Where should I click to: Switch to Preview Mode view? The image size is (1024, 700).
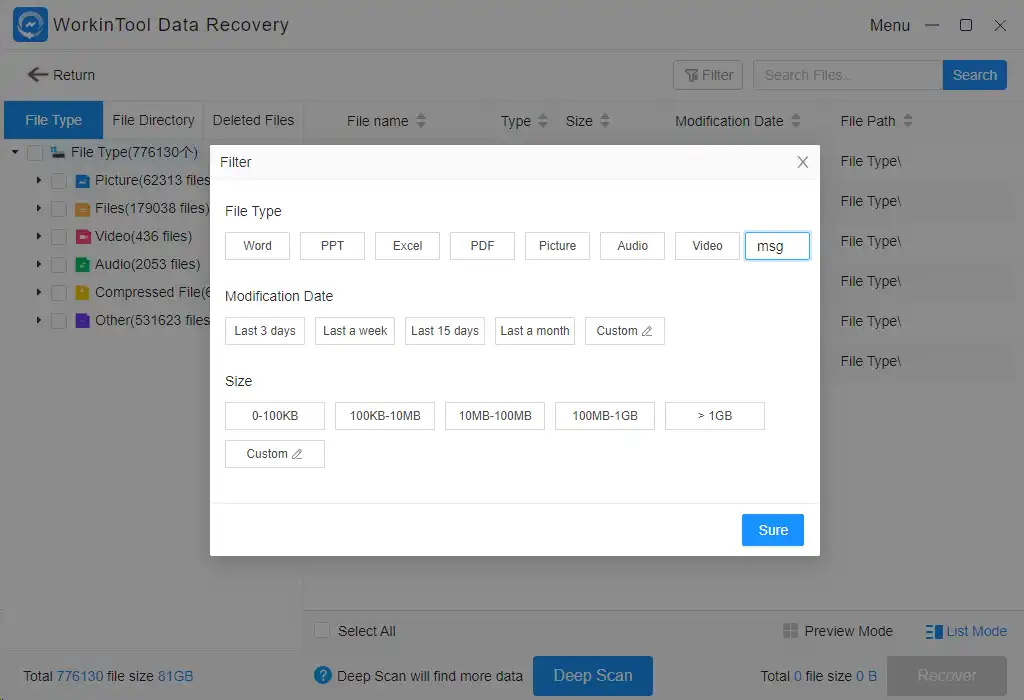pos(838,631)
